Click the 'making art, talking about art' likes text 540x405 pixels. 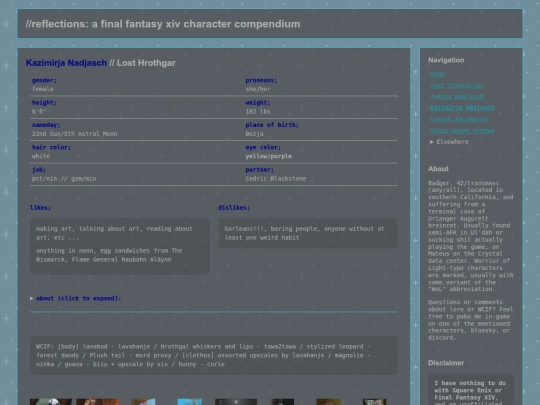click(x=114, y=233)
